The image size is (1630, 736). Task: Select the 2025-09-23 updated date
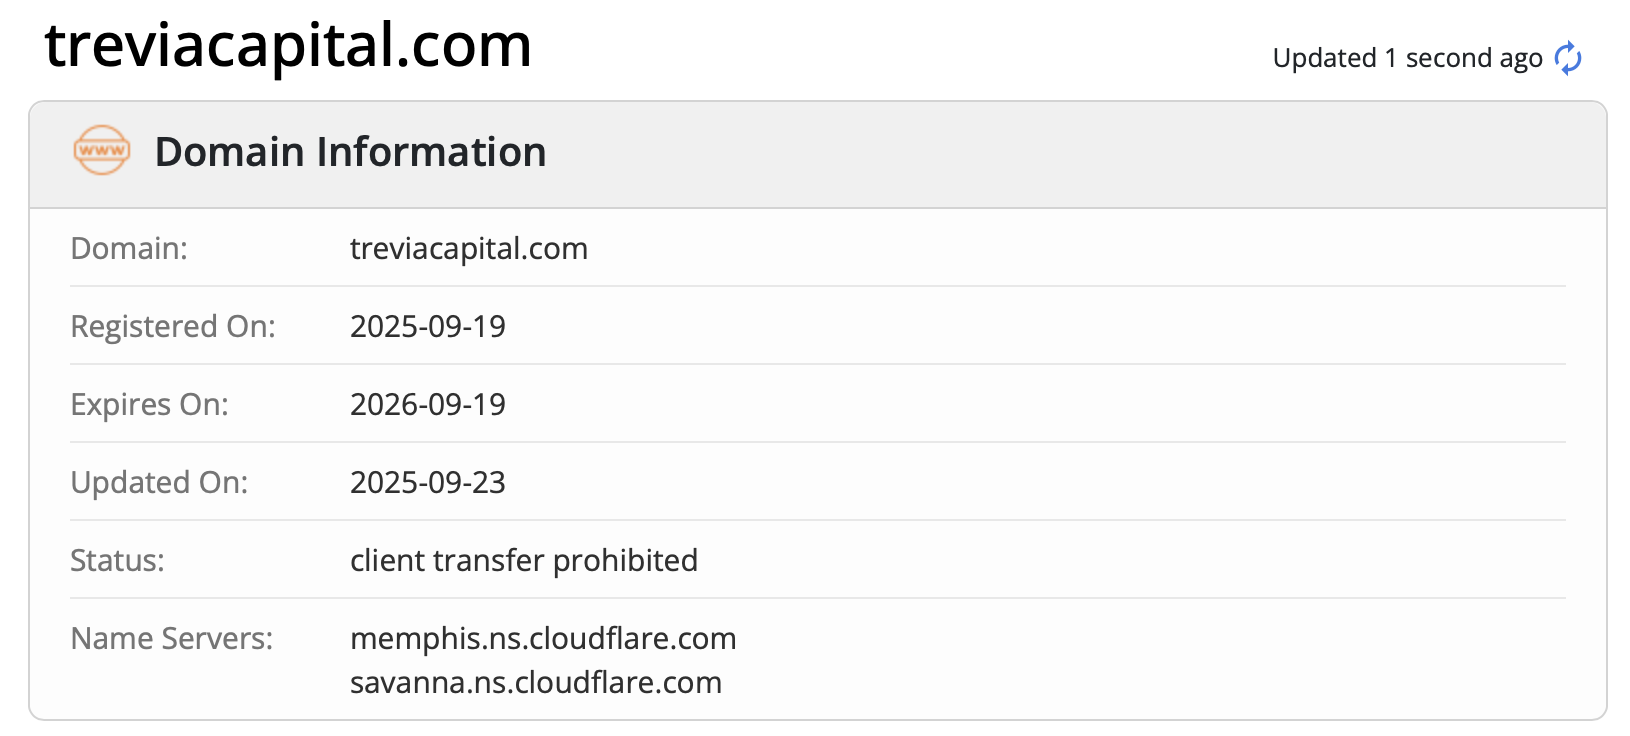(427, 482)
